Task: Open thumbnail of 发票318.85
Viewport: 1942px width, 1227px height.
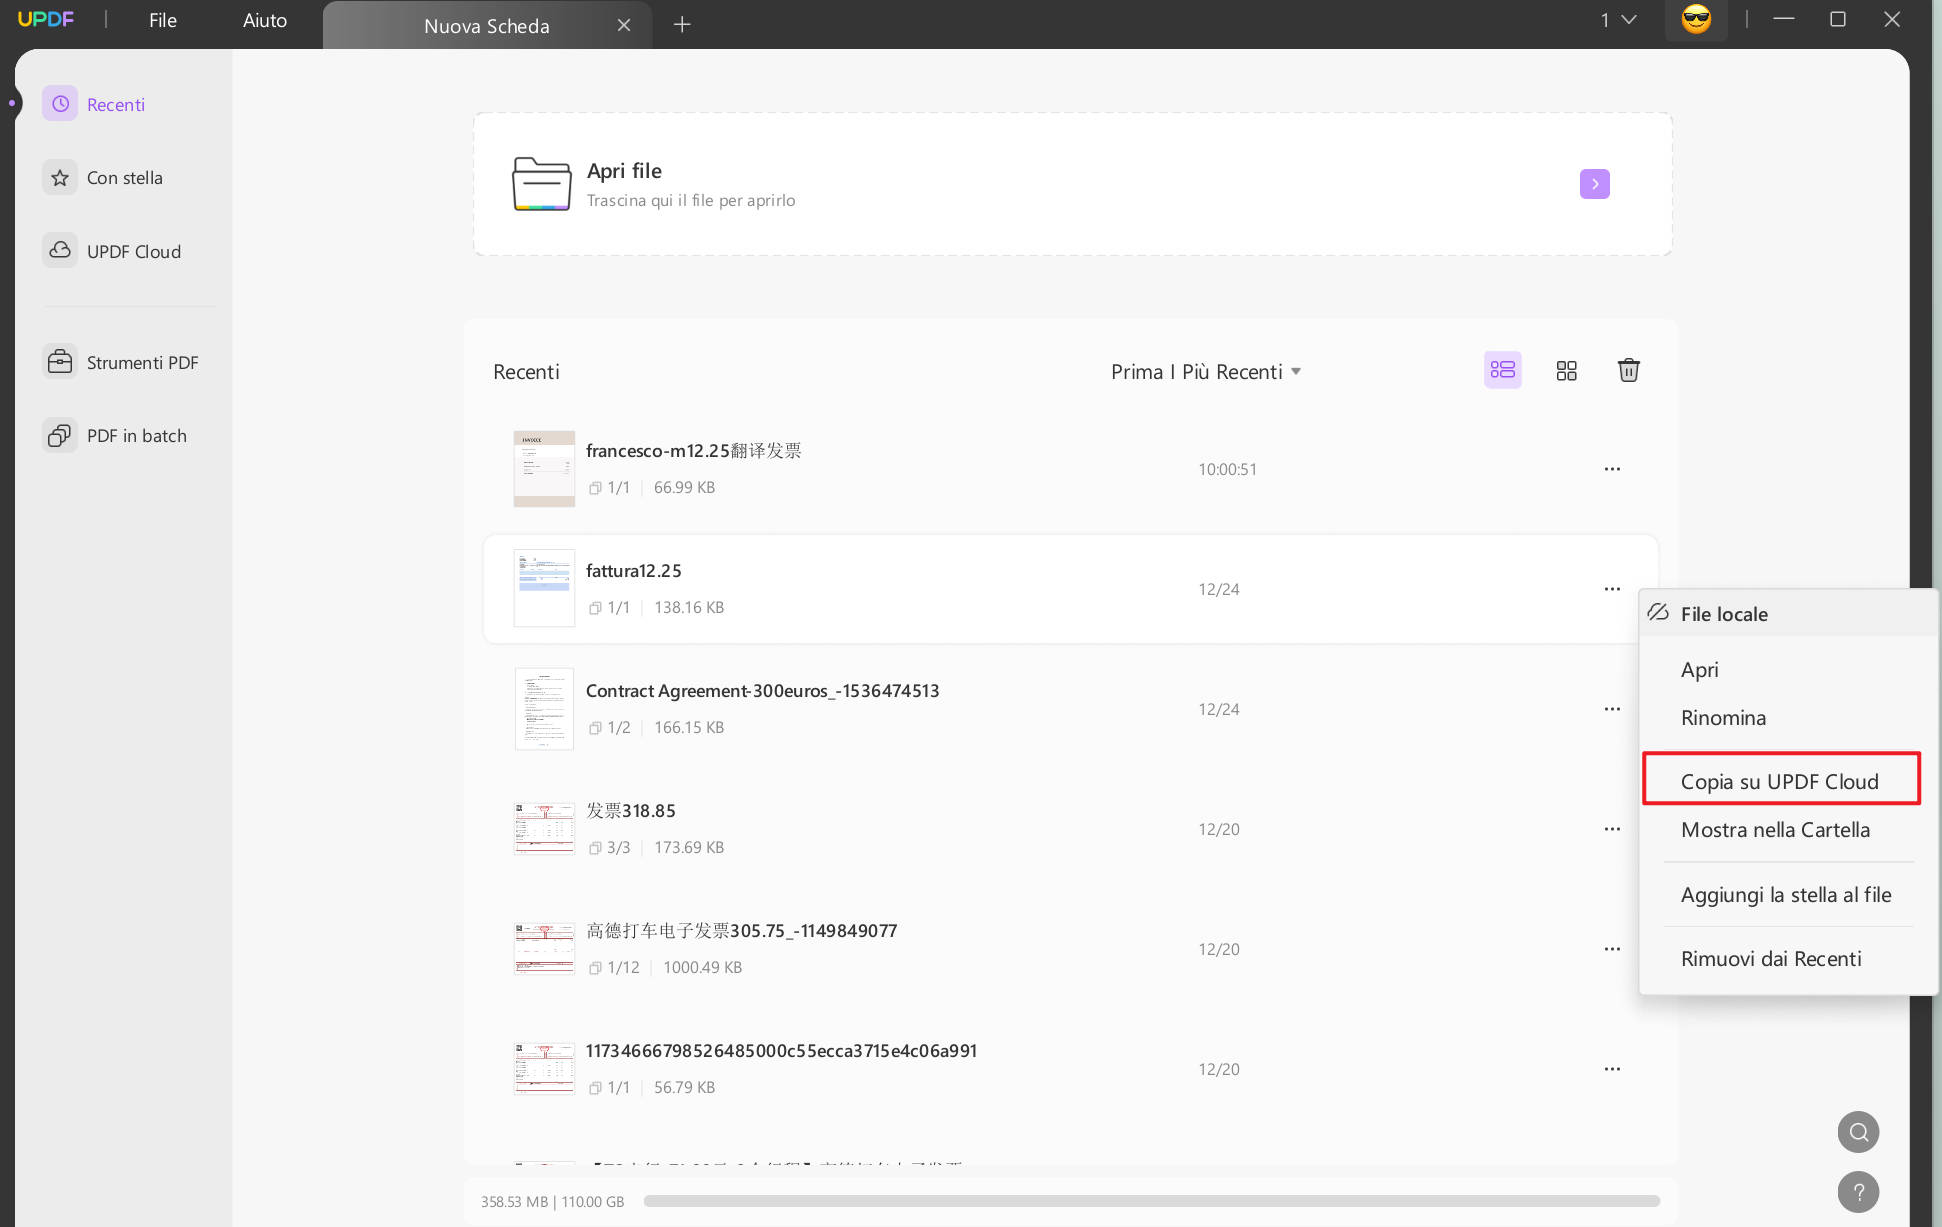Action: (x=544, y=829)
